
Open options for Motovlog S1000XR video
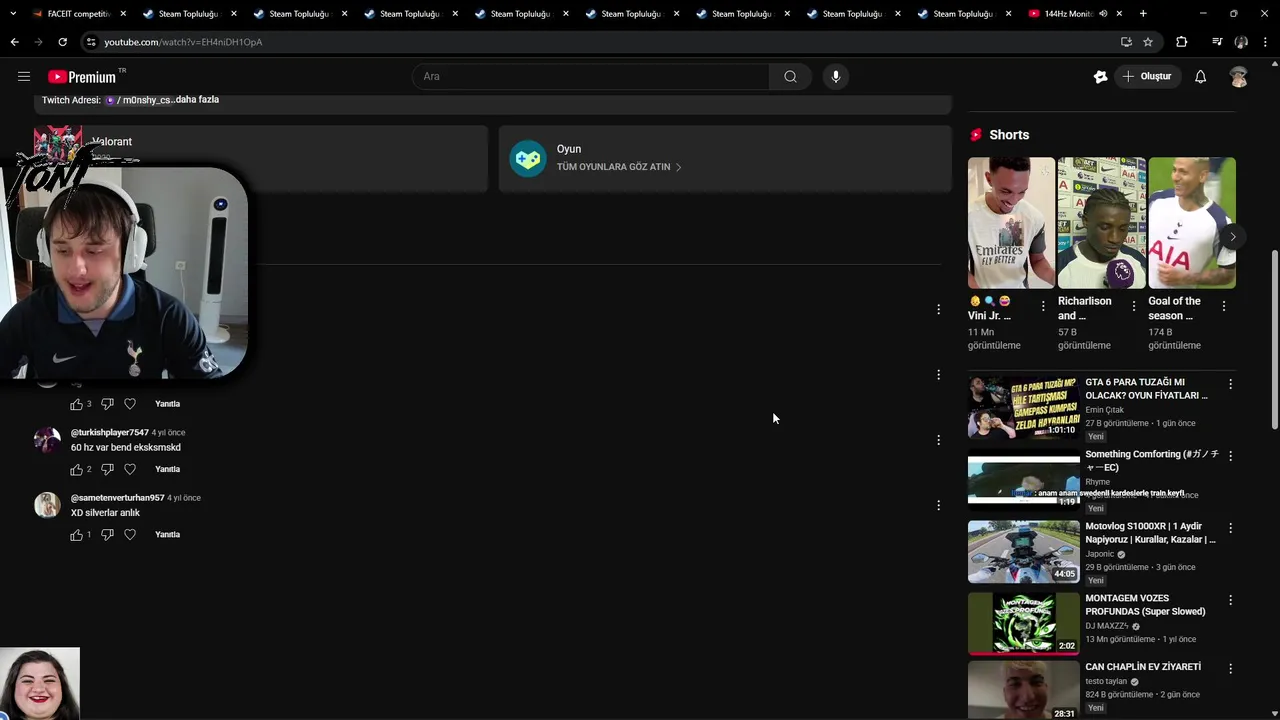(1230, 528)
